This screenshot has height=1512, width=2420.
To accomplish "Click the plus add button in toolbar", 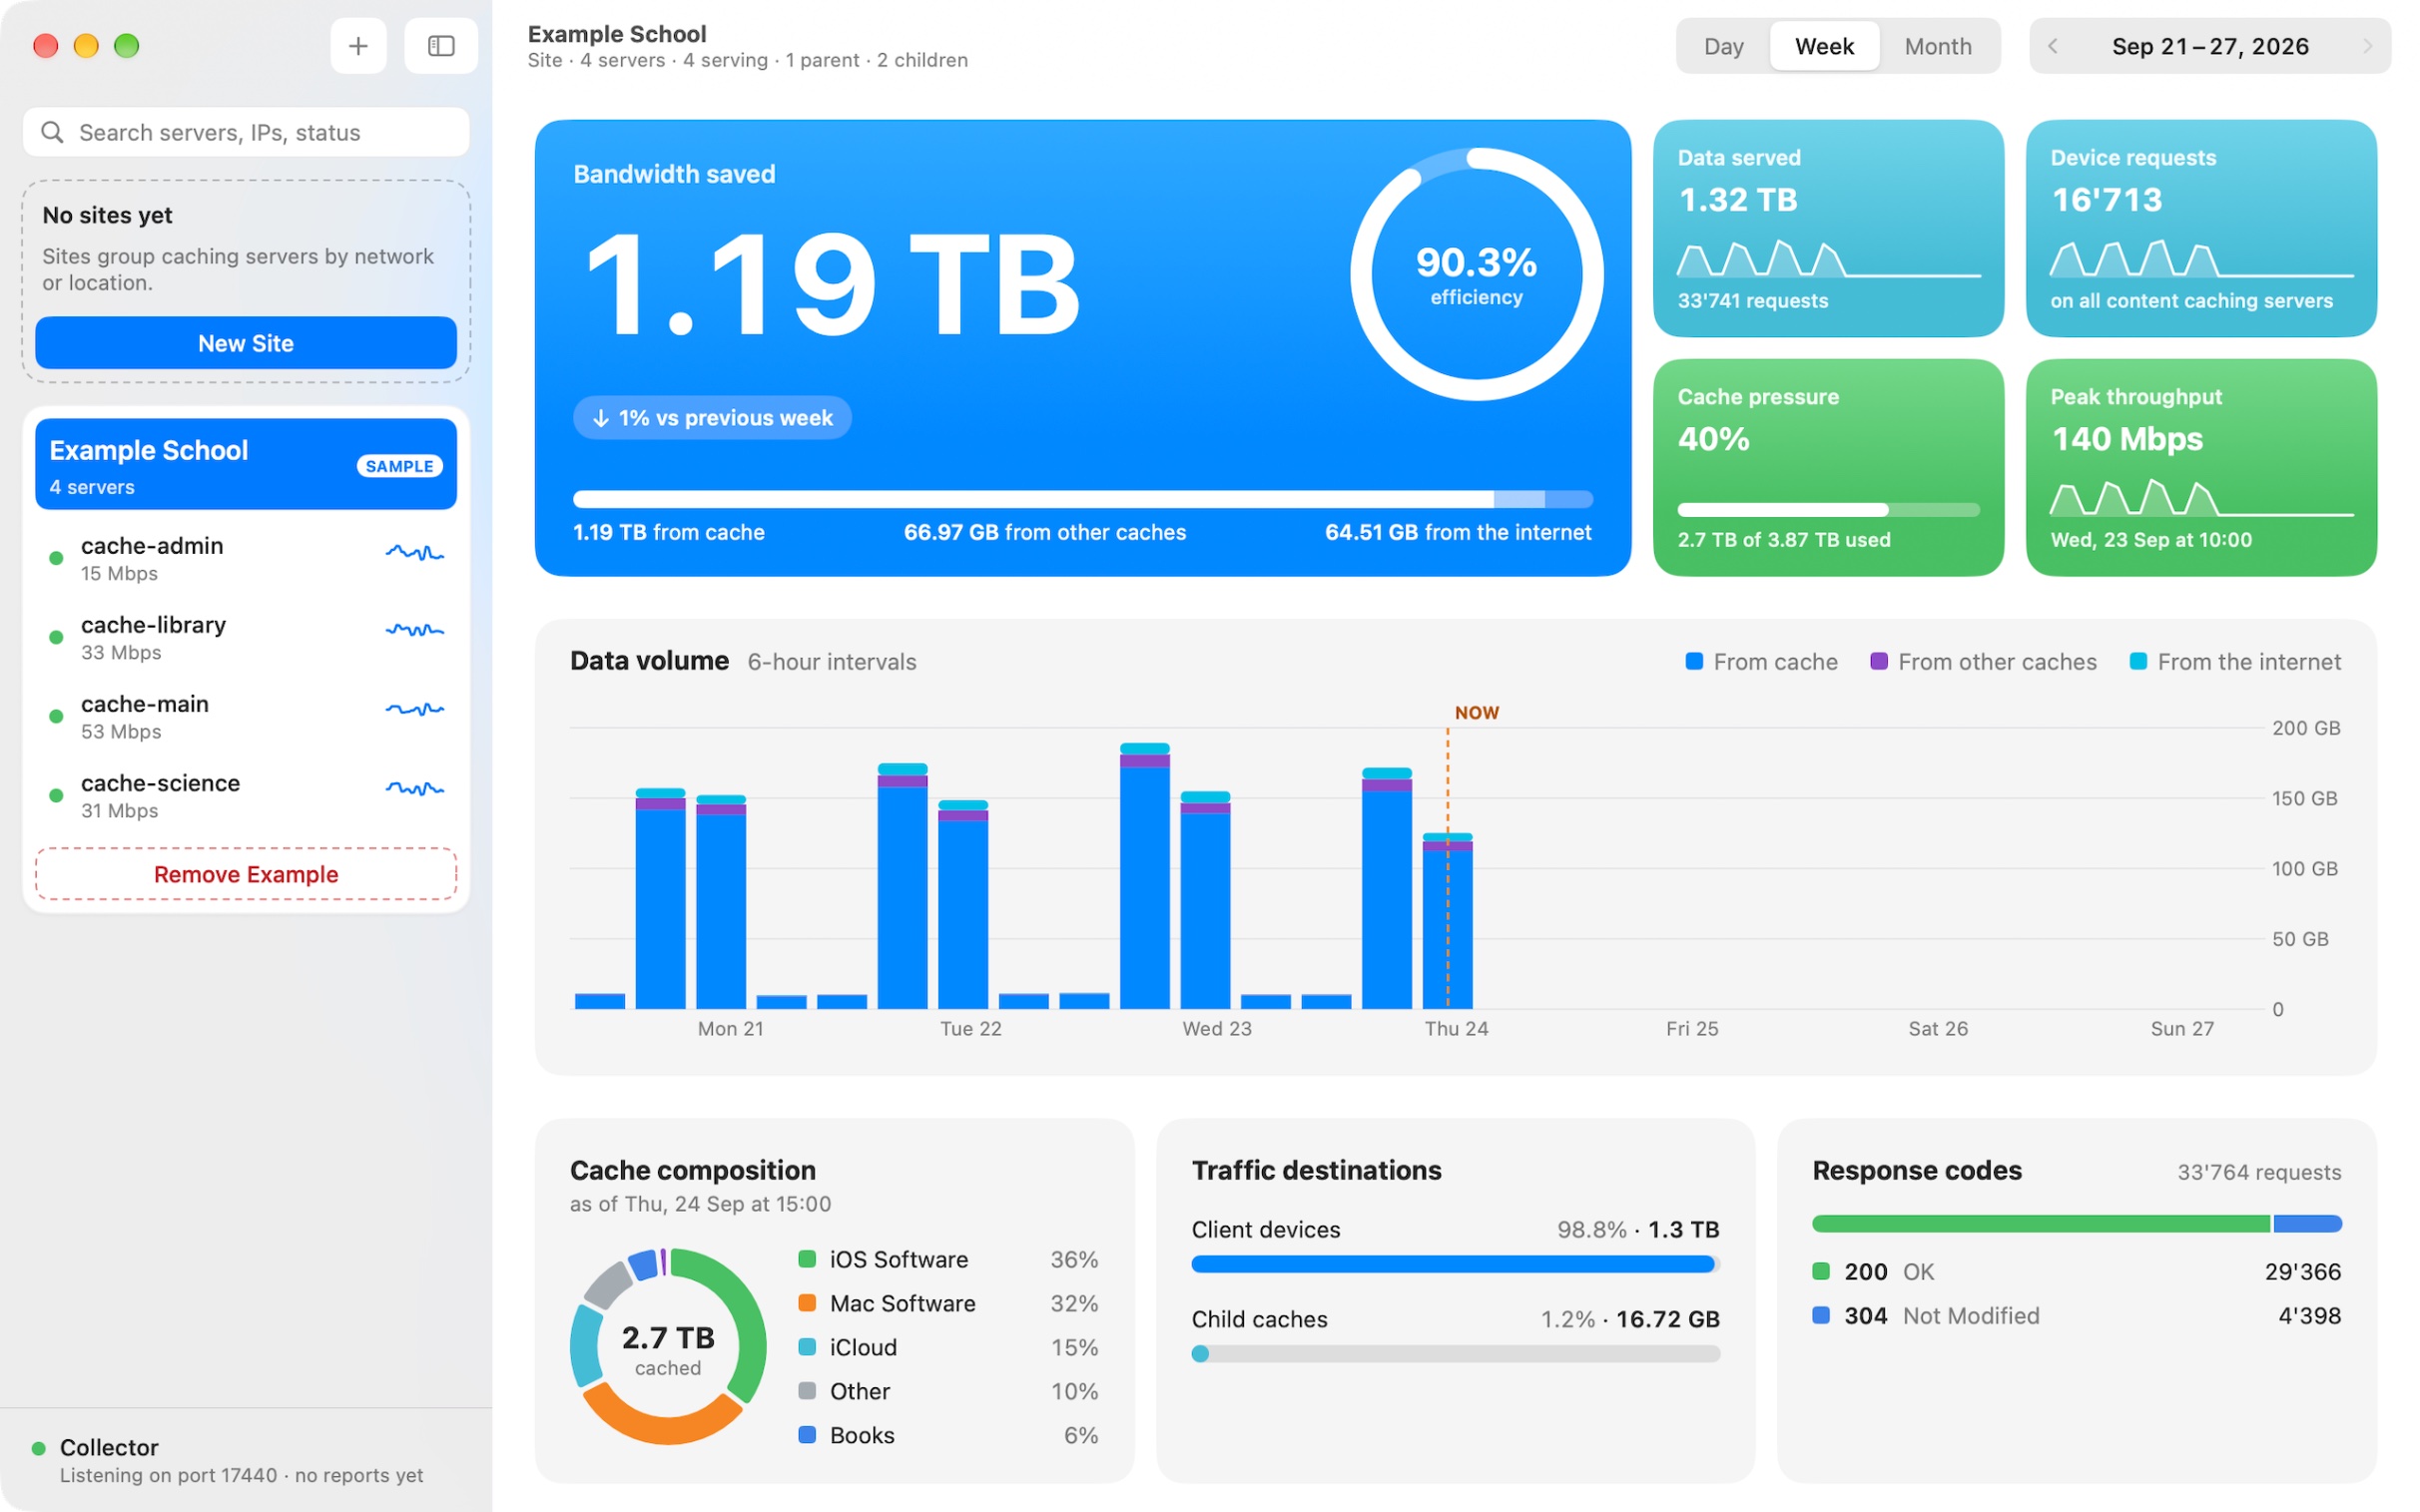I will pyautogui.click(x=358, y=46).
